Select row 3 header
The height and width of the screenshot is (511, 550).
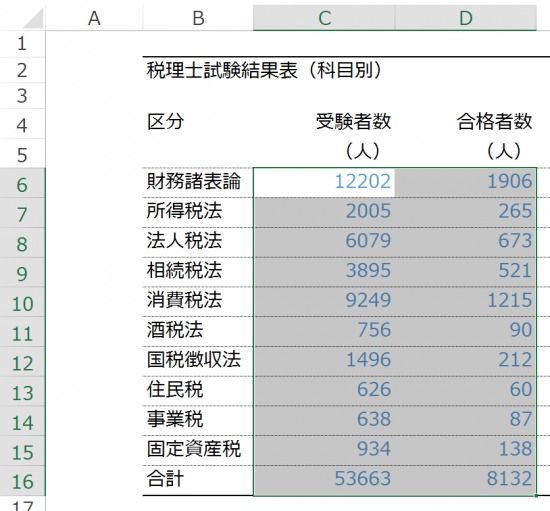click(22, 96)
